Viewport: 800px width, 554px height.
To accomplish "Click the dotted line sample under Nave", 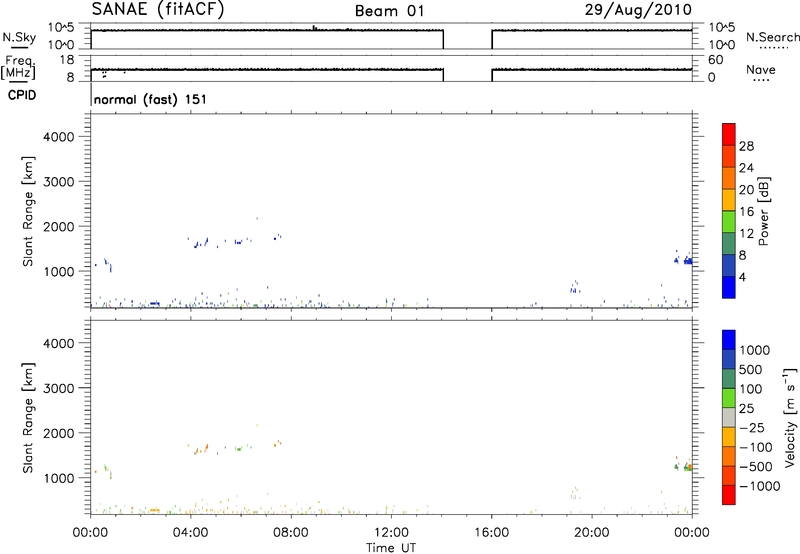I will click(x=762, y=81).
